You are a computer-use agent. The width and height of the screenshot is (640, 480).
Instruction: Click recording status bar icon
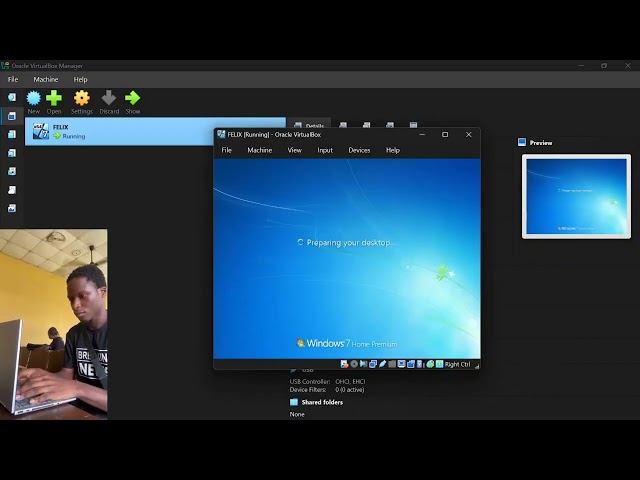[x=411, y=364]
